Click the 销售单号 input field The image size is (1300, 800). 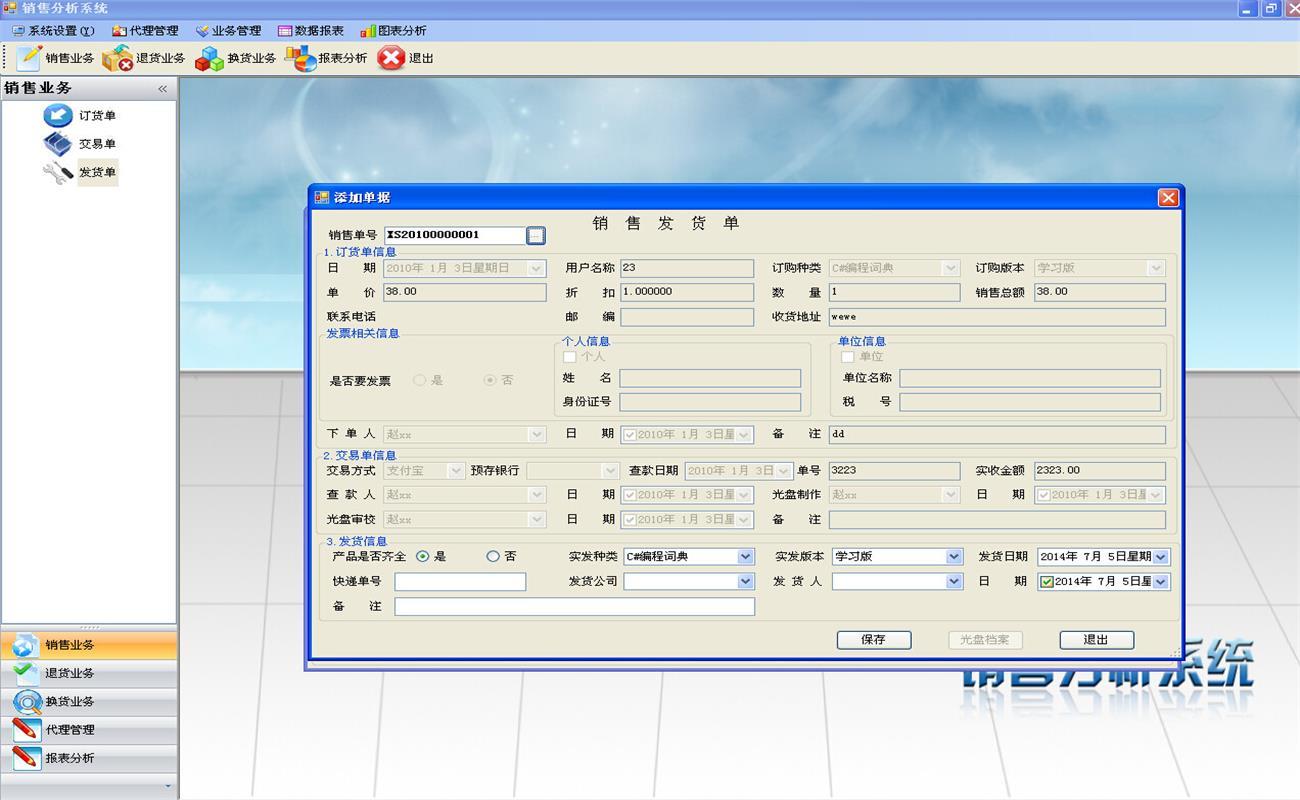455,235
